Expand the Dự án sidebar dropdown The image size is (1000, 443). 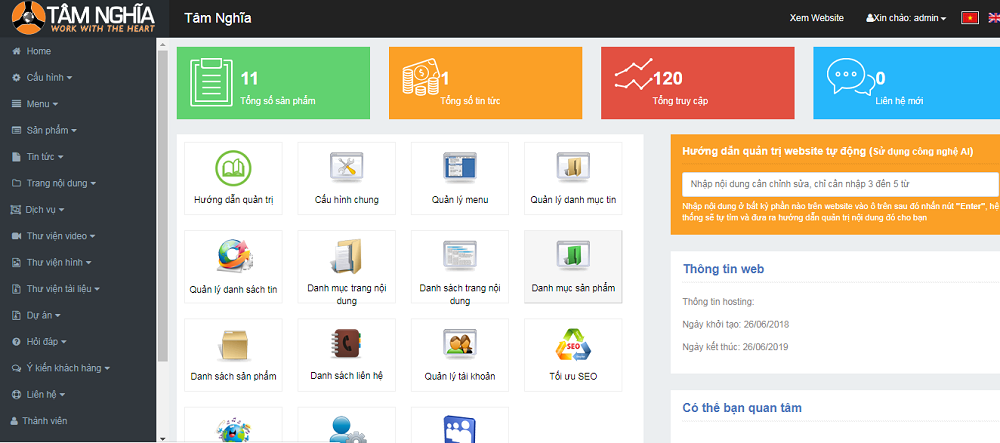[x=36, y=316]
